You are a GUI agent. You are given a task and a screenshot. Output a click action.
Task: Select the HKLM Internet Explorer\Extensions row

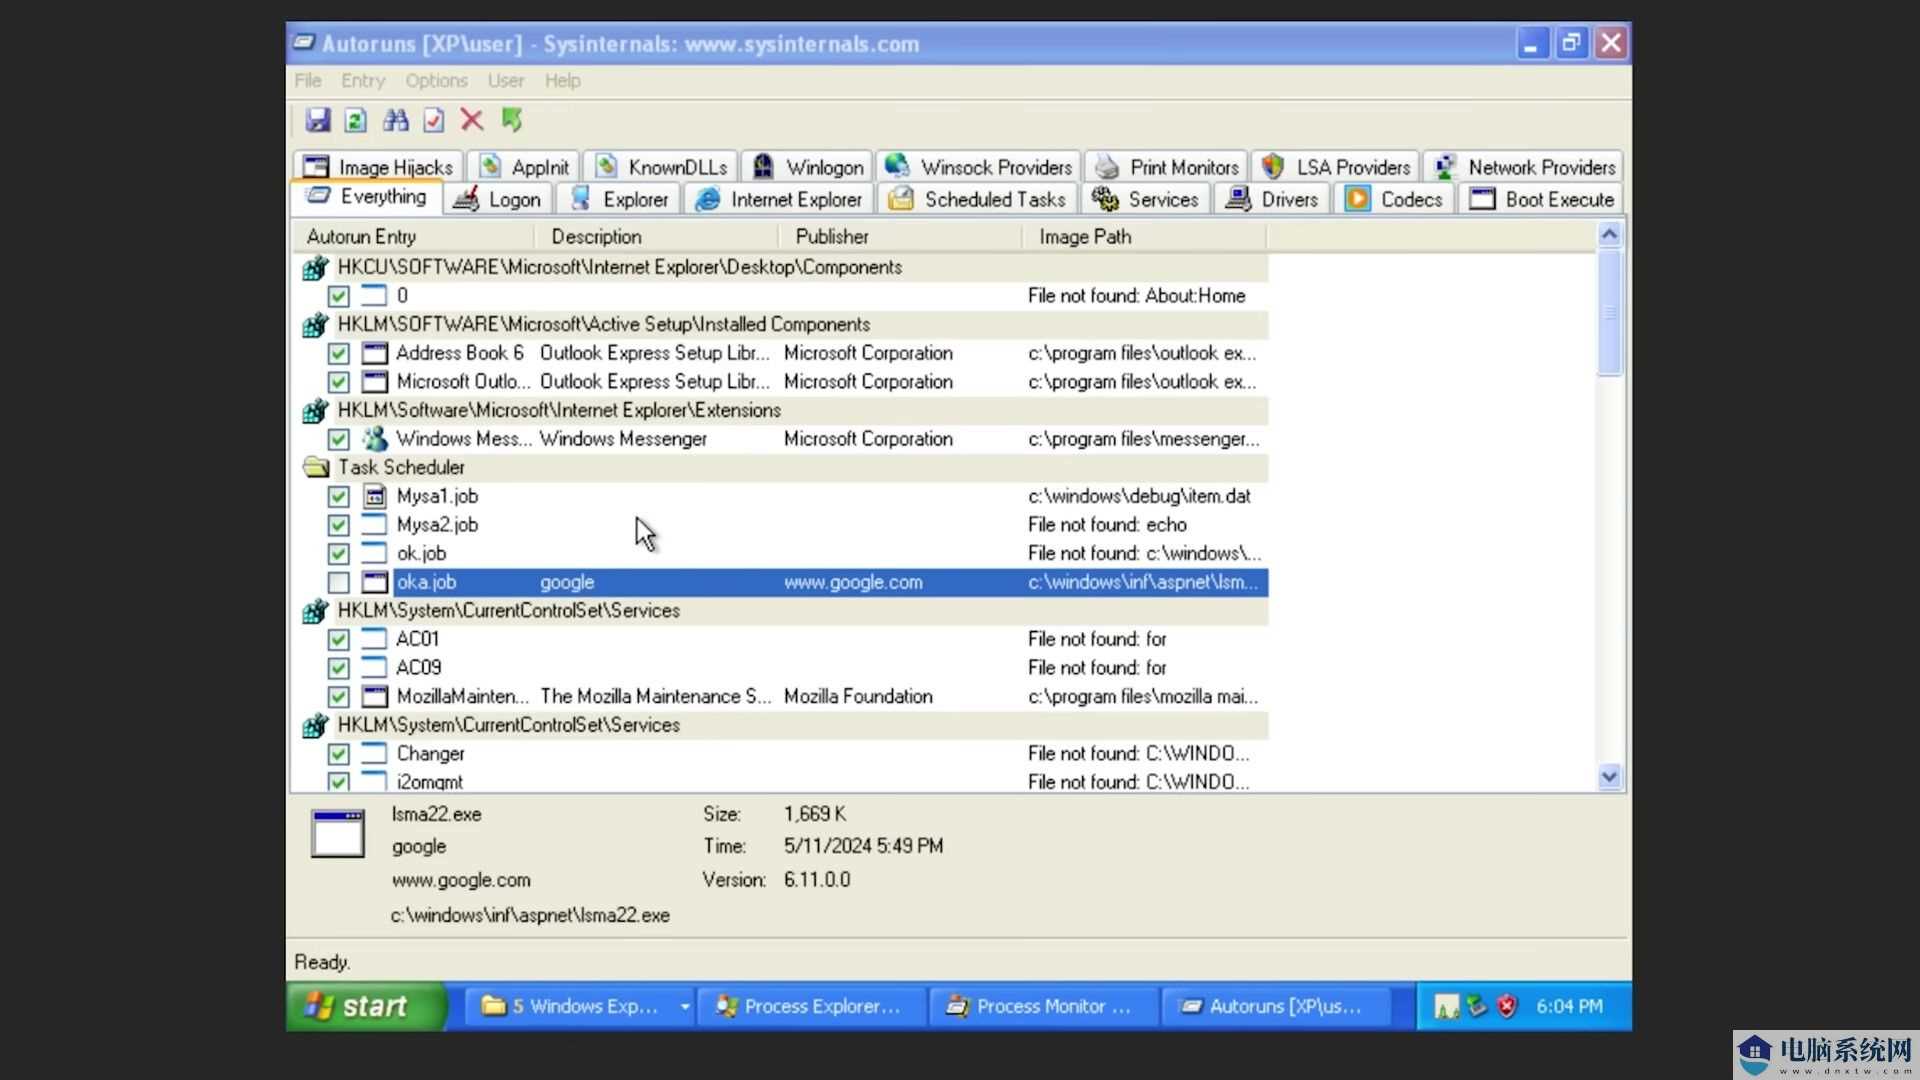click(x=781, y=410)
